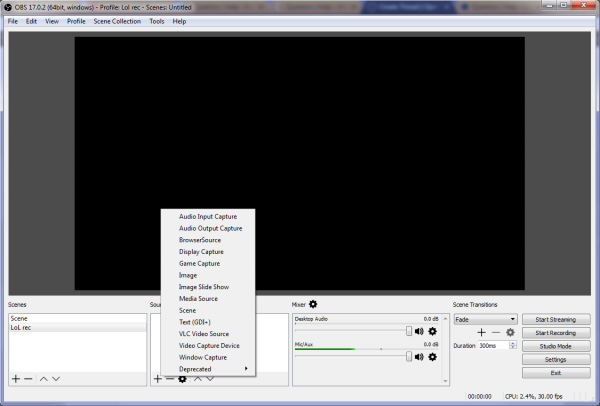Choose the Scene entry in the source menu
600x406 pixels.
pos(208,310)
